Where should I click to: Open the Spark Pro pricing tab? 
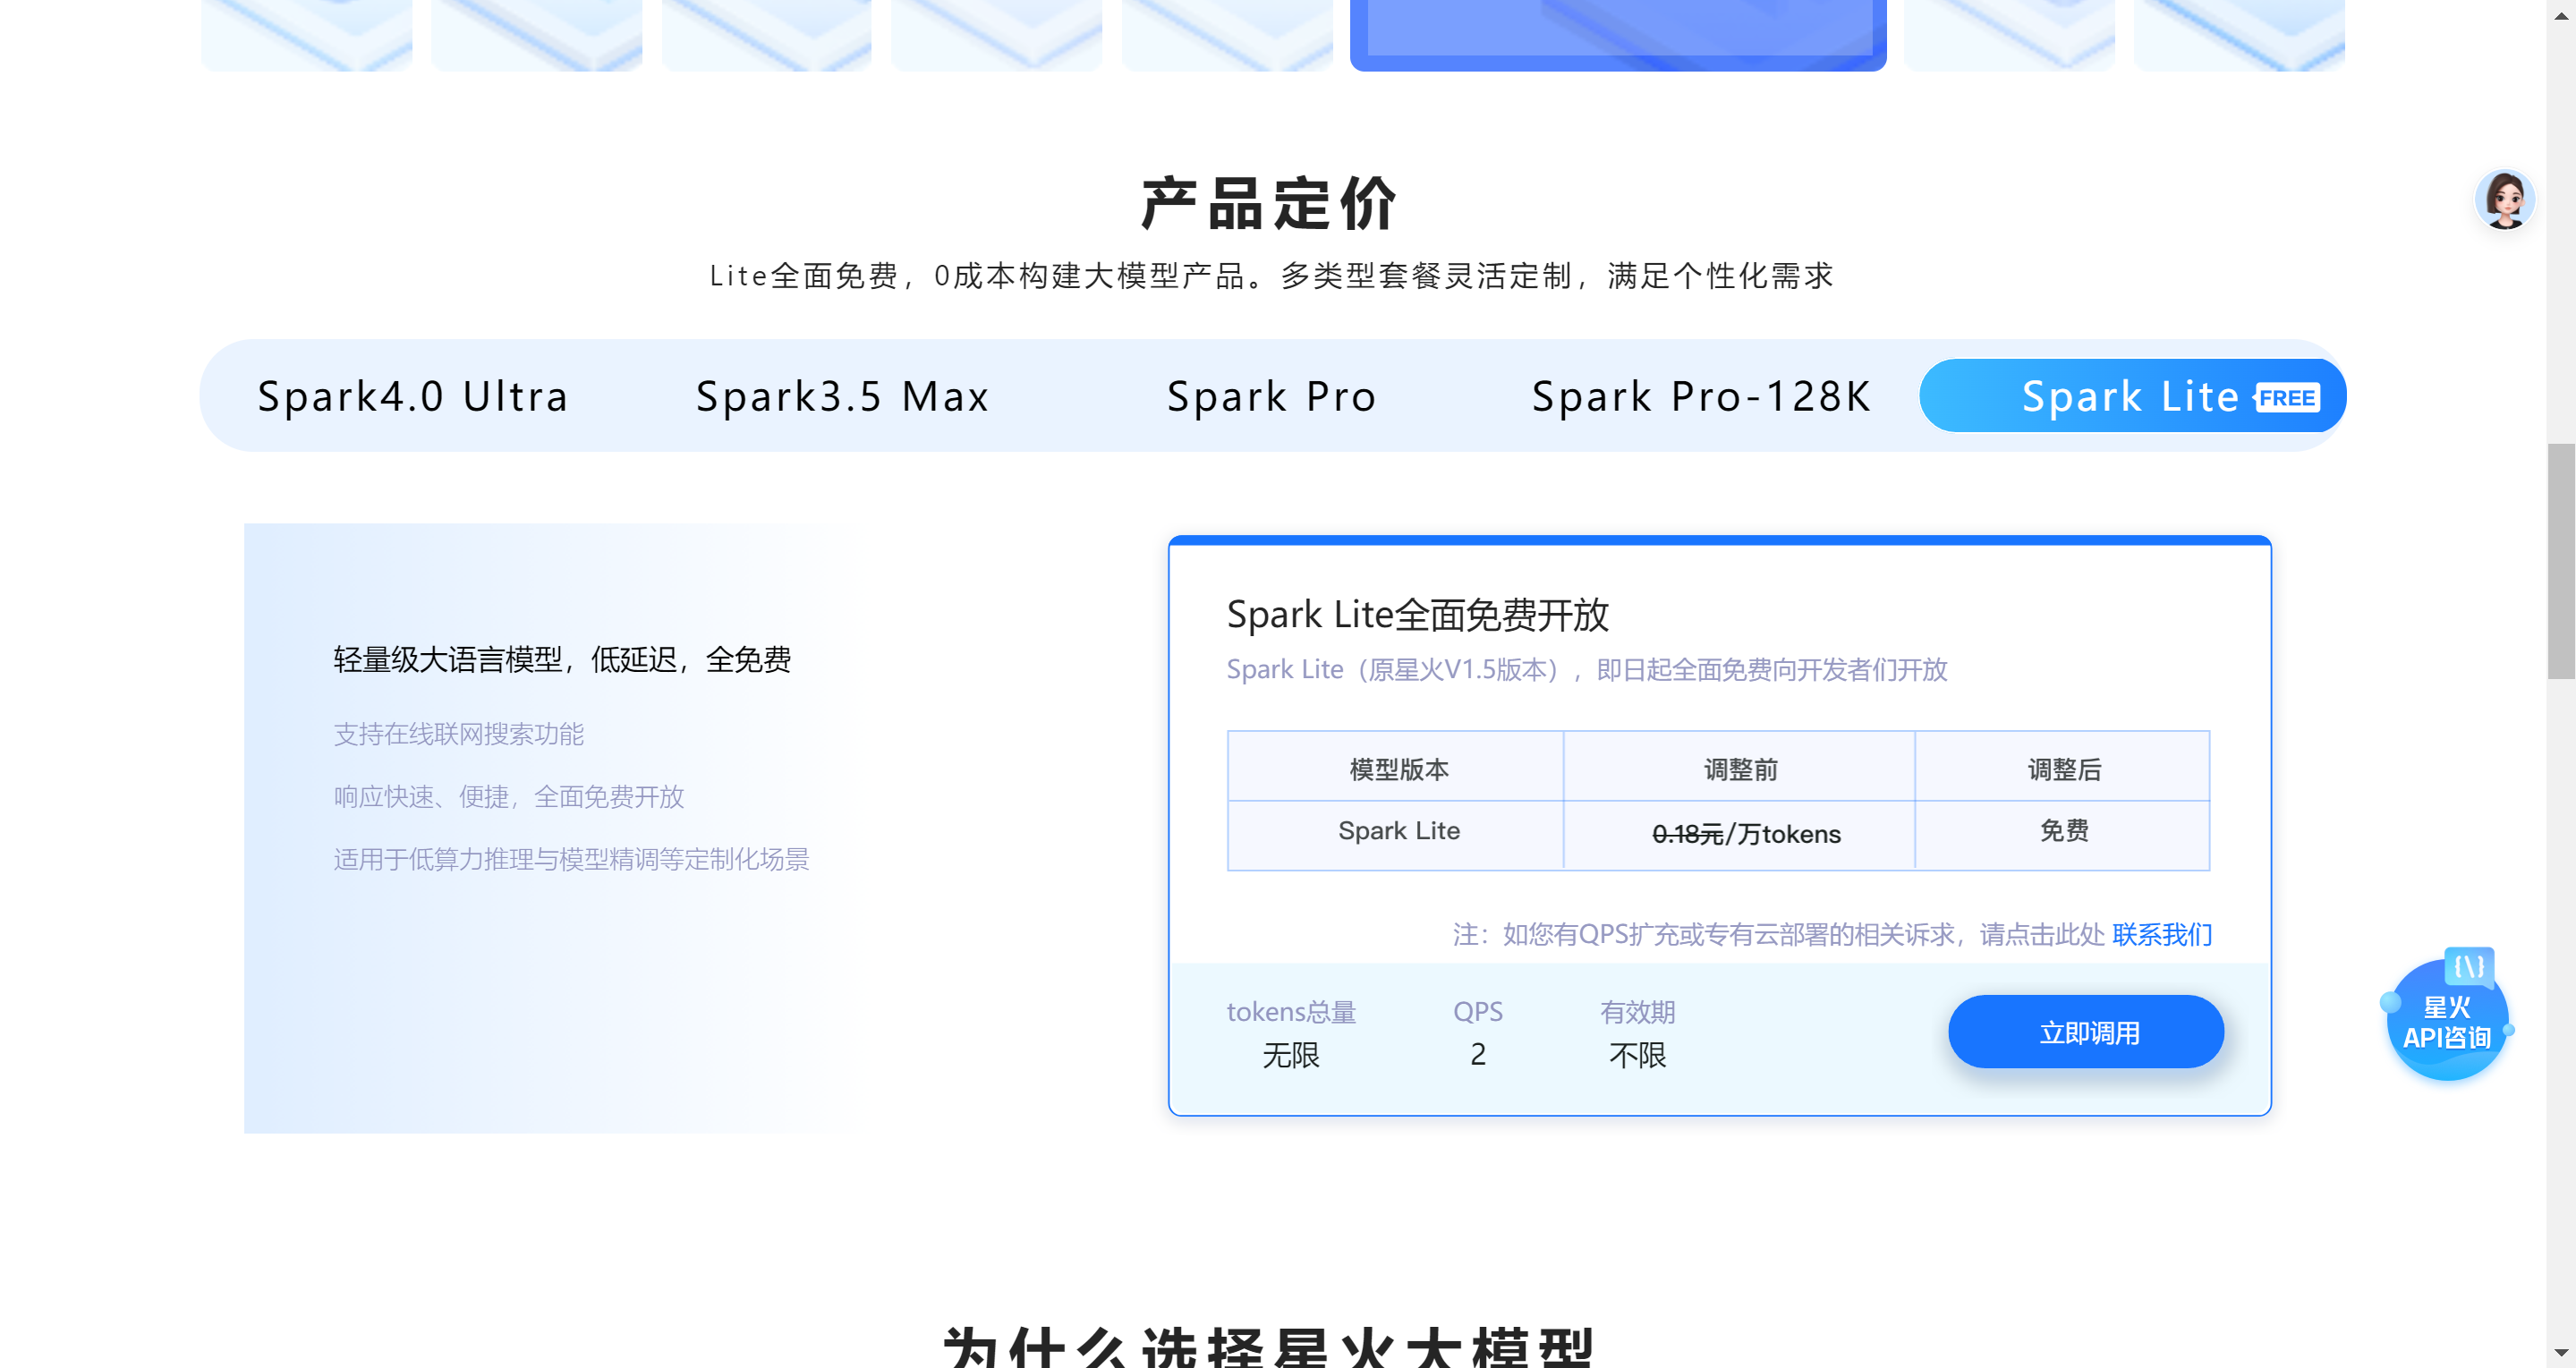tap(1272, 397)
